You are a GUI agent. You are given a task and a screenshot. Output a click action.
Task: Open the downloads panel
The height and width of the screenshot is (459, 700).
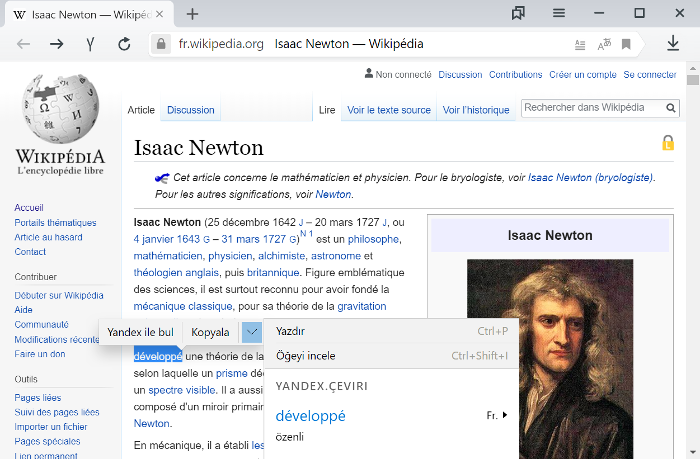[673, 43]
